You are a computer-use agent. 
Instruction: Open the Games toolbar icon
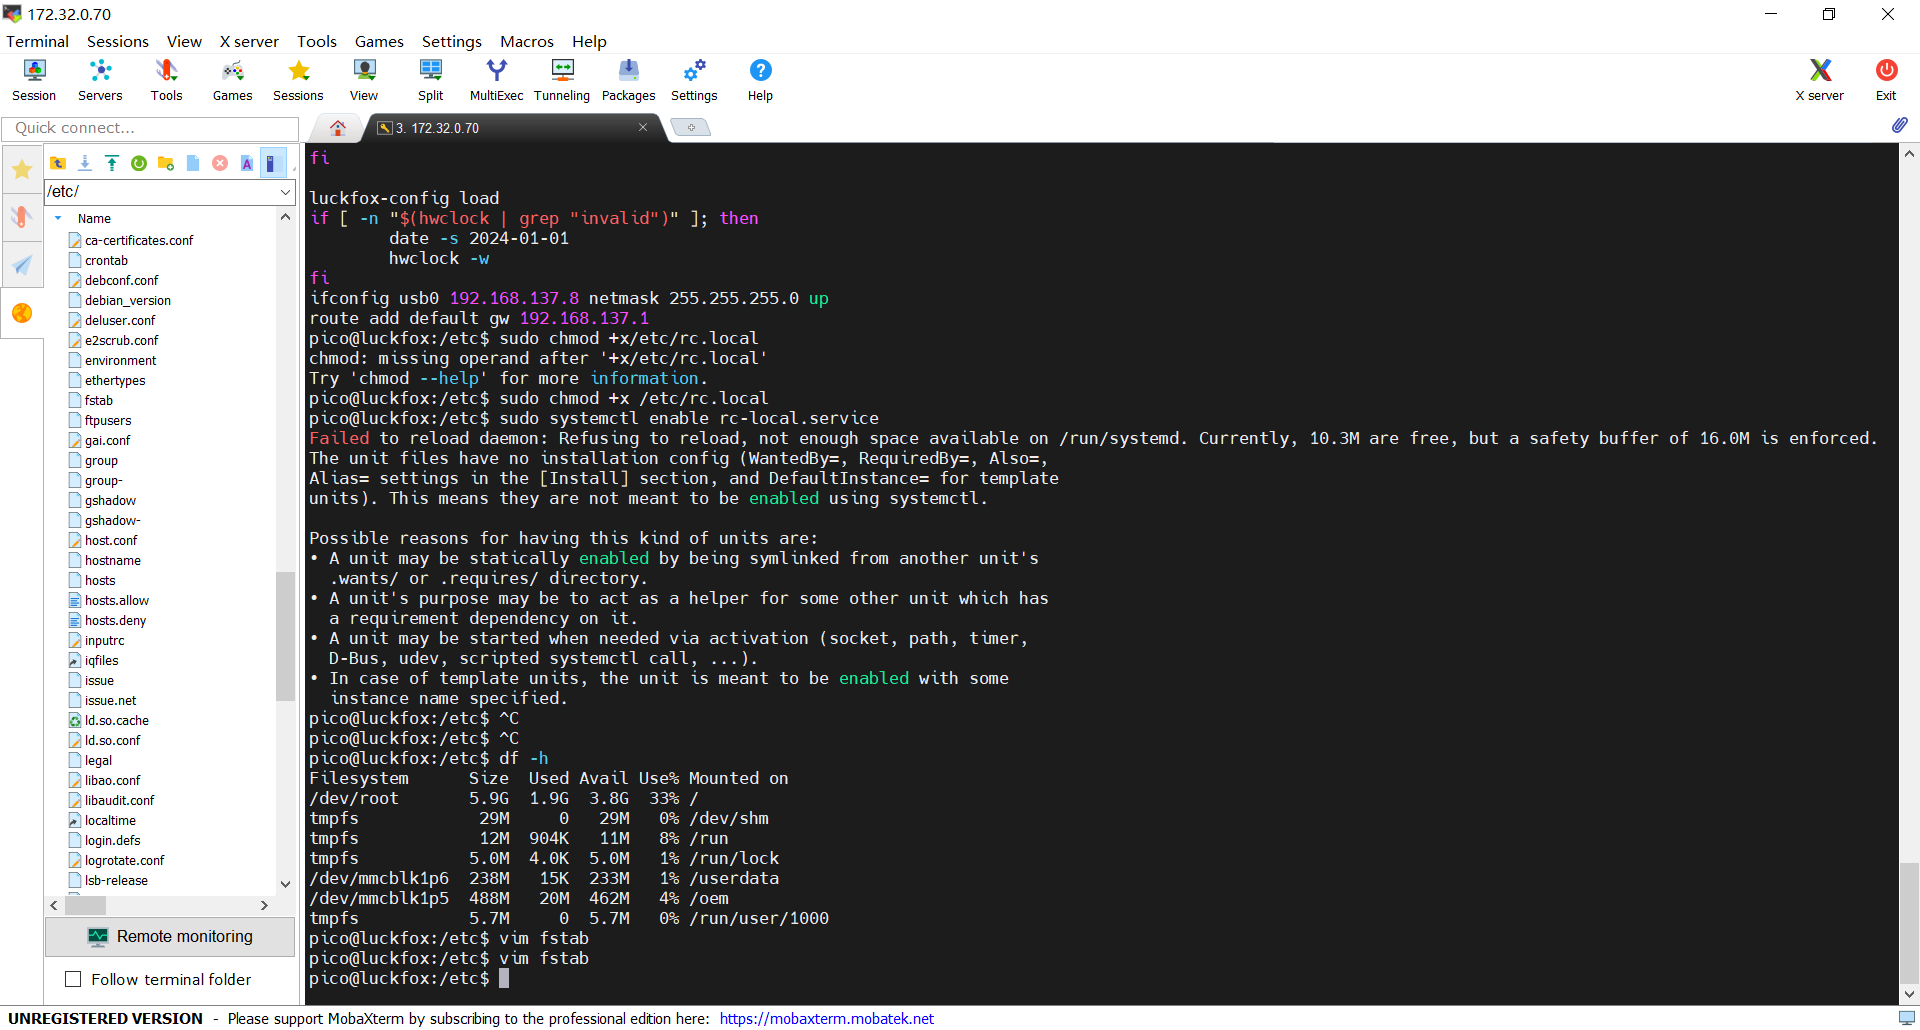click(232, 80)
